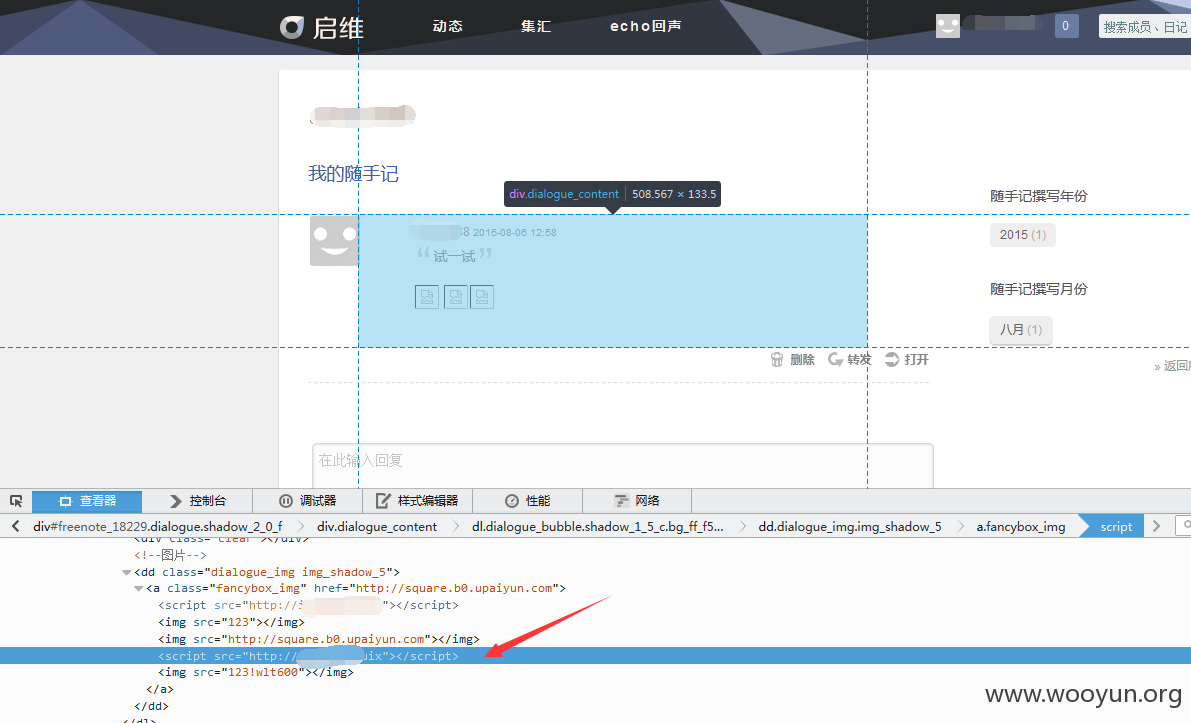Click the reply input field 在此输入回复
Screen dimensions: 1191x723
tap(623, 466)
